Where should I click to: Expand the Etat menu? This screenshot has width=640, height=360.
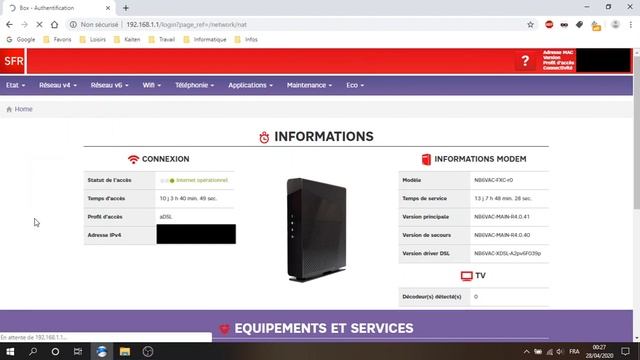[x=16, y=85]
